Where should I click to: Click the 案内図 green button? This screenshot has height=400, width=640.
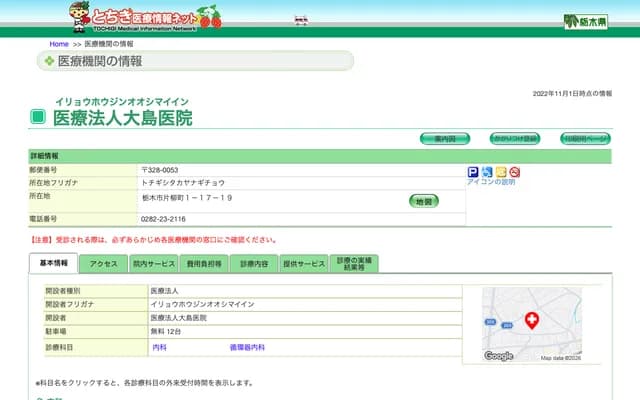pos(445,139)
